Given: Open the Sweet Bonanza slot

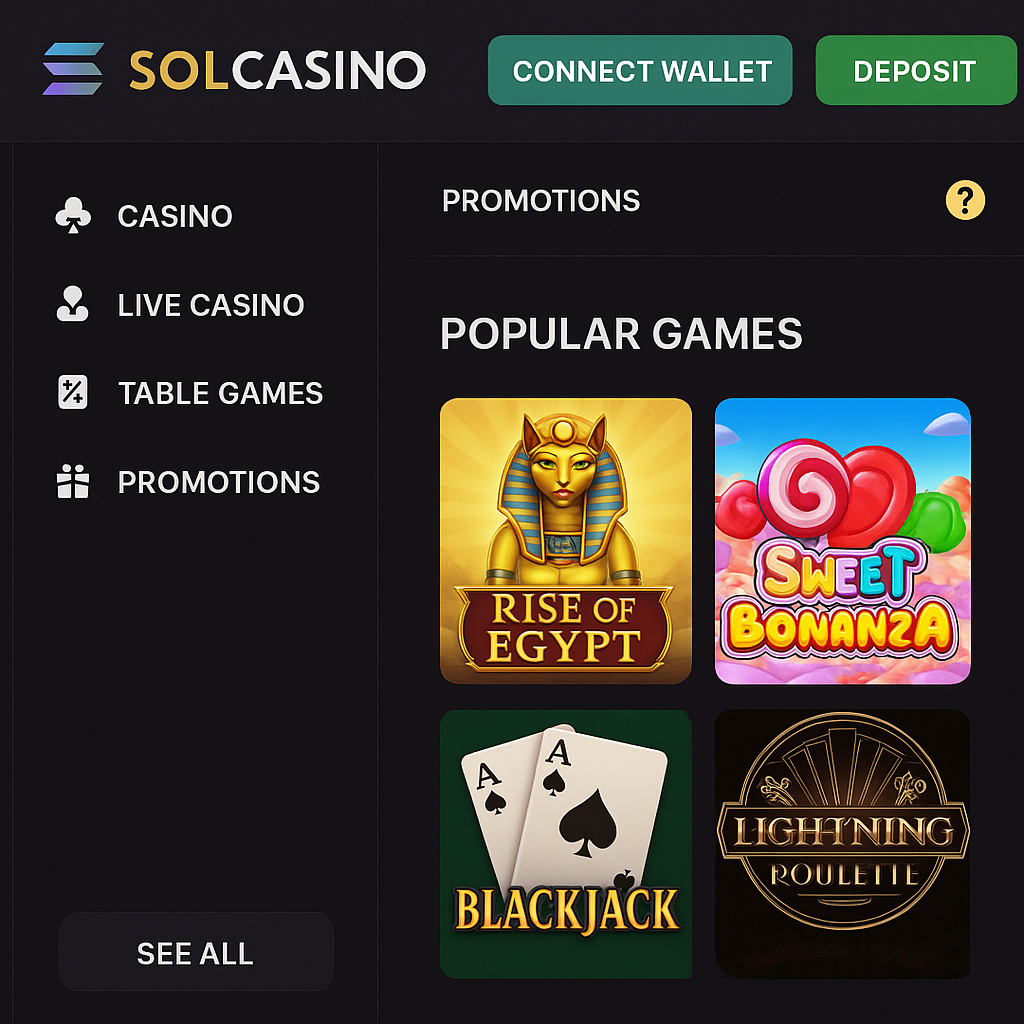Looking at the screenshot, I should [841, 540].
